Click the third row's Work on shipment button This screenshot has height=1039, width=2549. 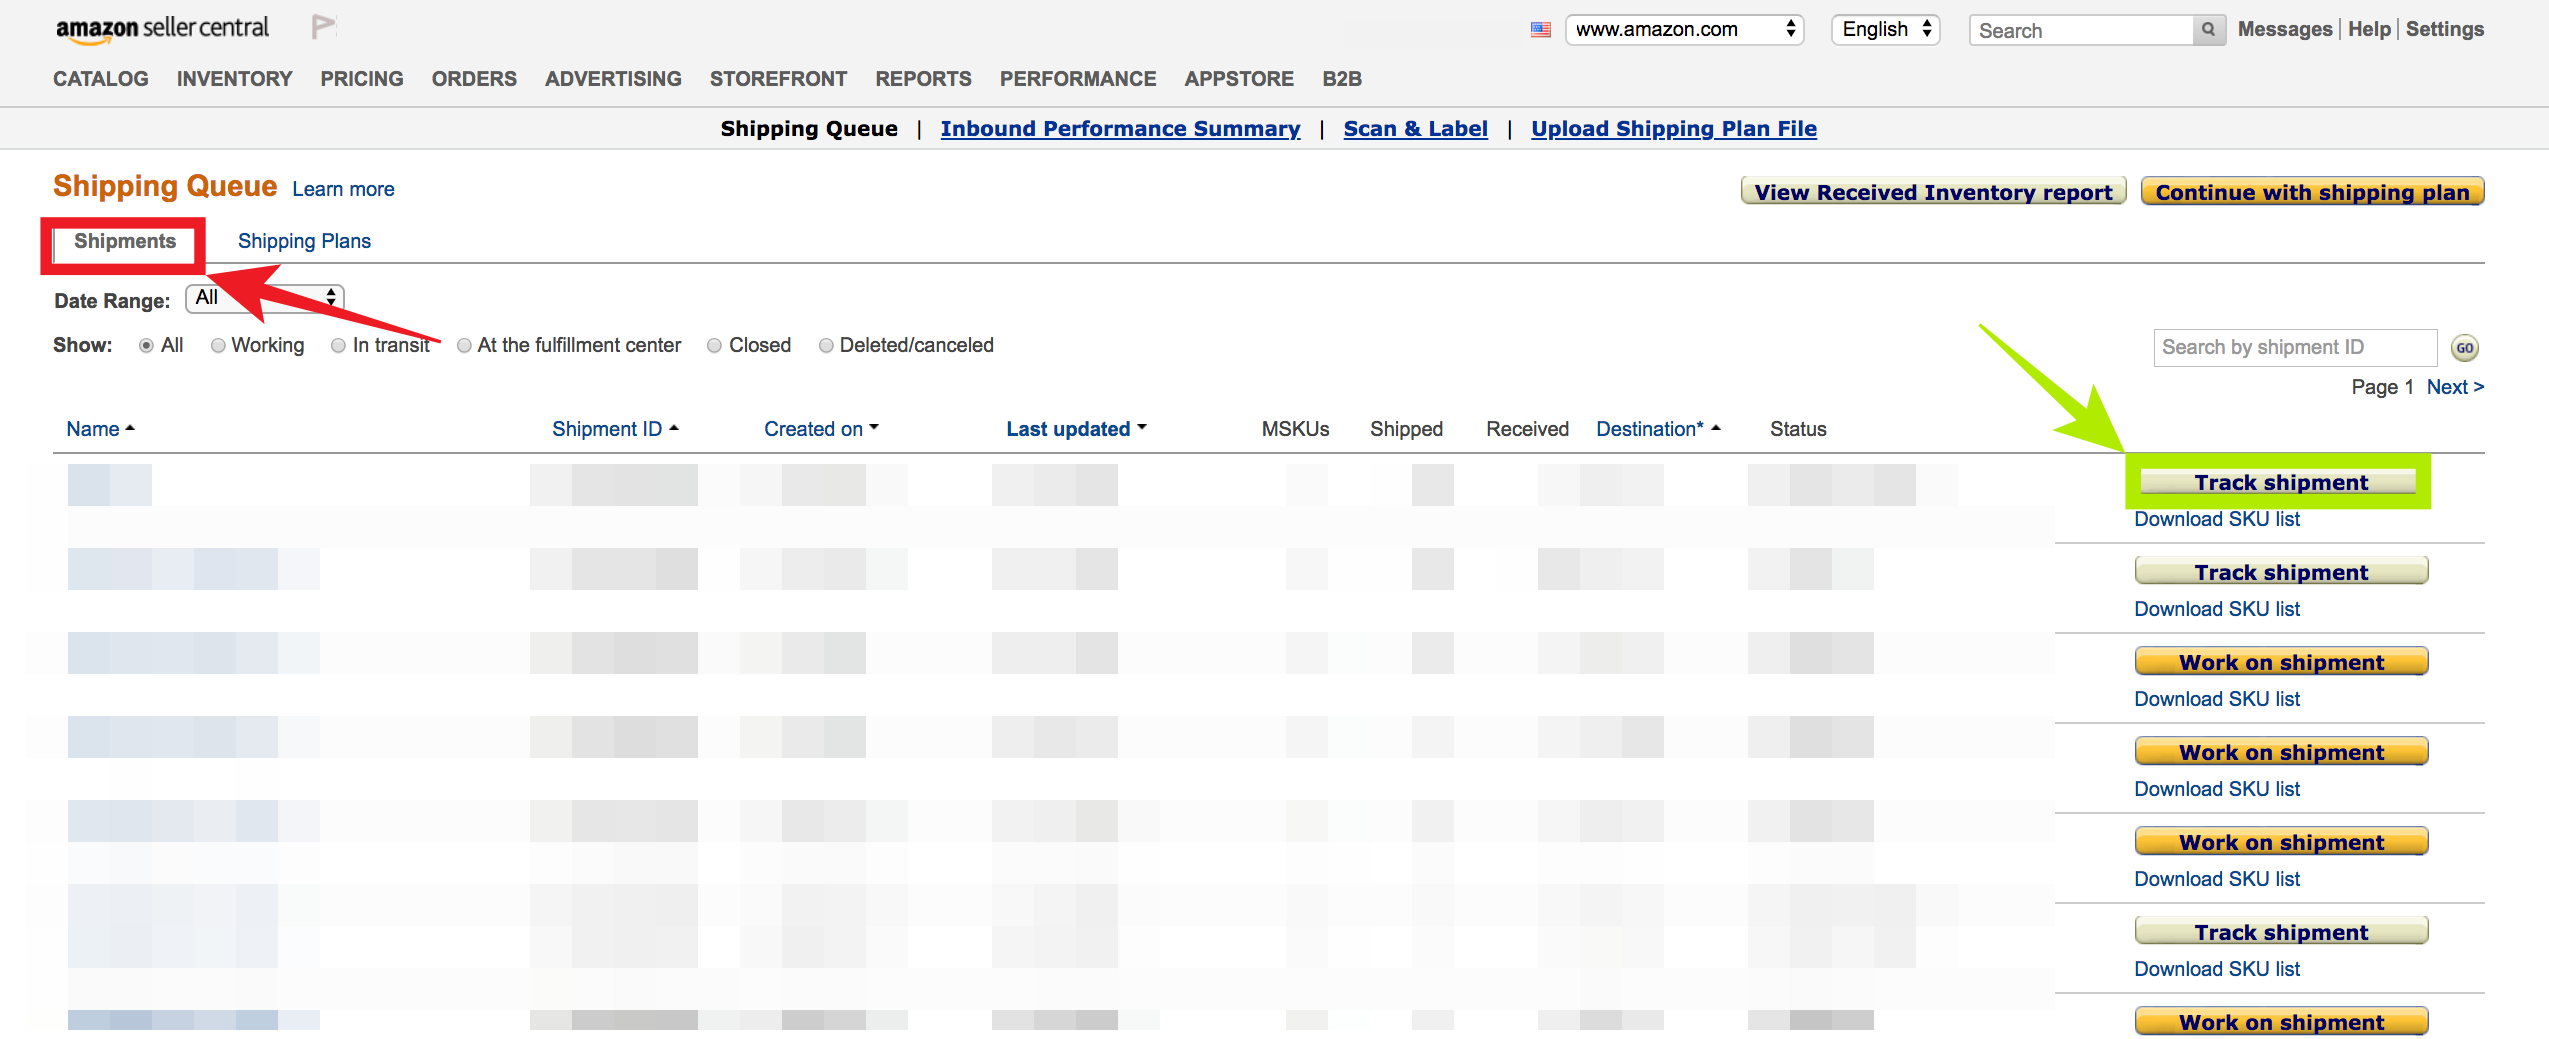[2281, 662]
